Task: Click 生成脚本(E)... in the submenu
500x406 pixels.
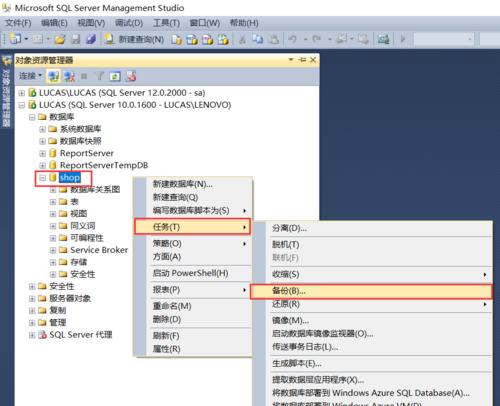Action: [380, 363]
